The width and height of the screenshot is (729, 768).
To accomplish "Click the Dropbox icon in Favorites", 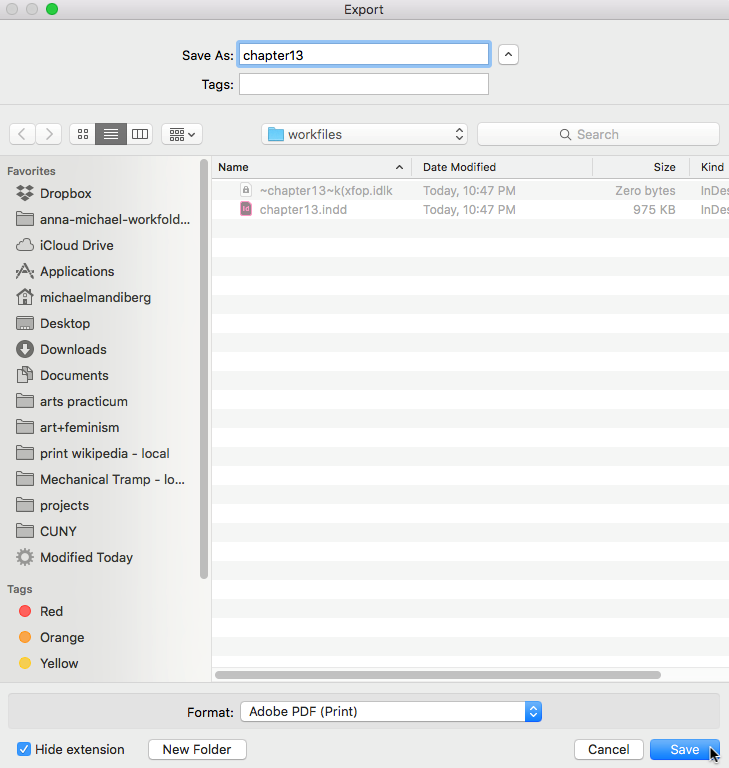I will pos(25,193).
